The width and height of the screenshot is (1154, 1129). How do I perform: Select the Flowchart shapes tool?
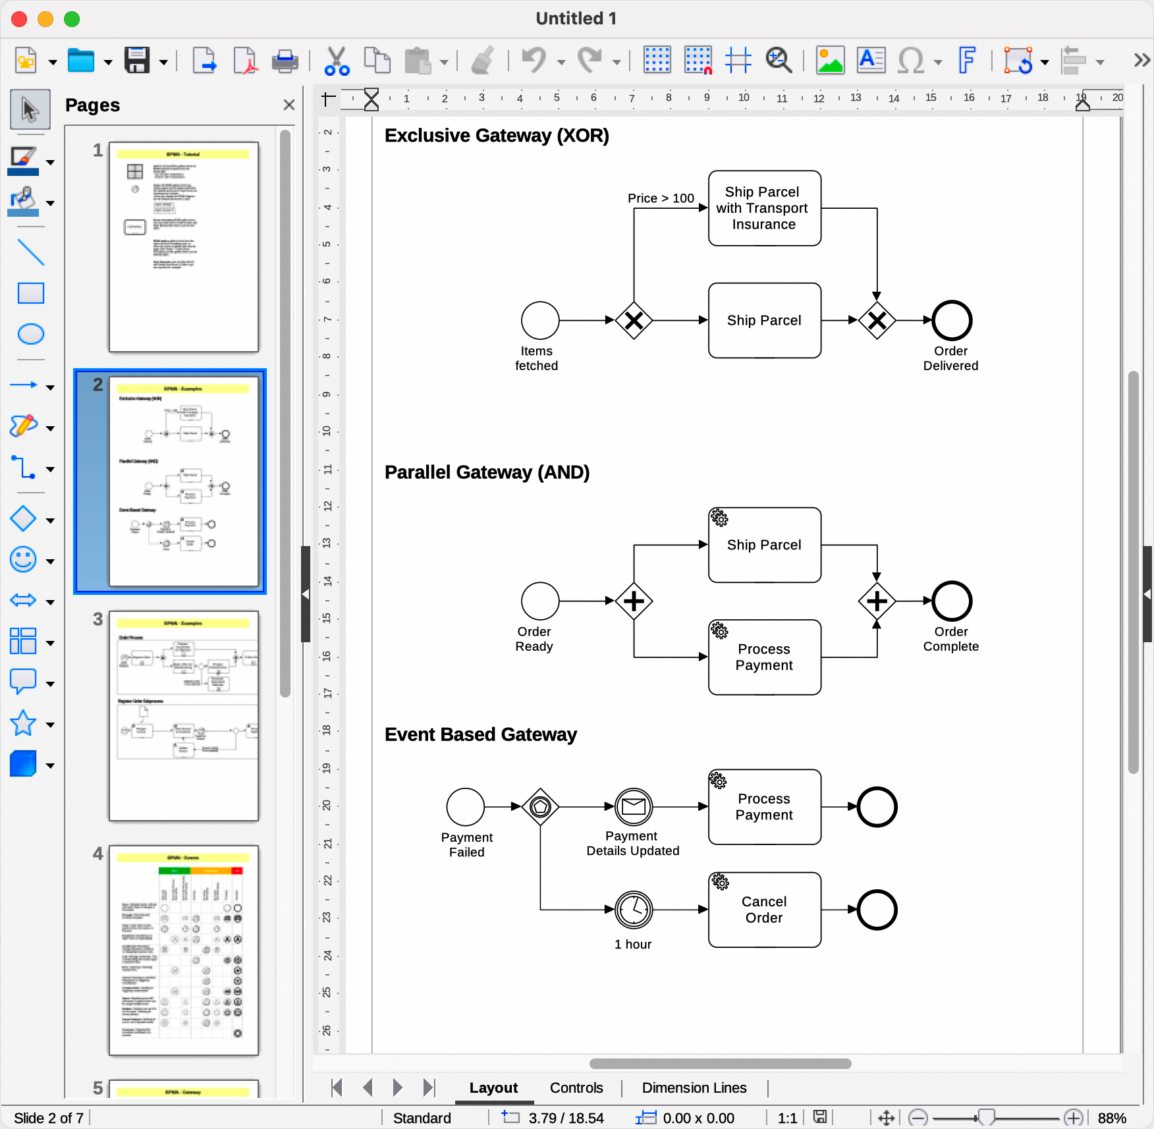(23, 641)
